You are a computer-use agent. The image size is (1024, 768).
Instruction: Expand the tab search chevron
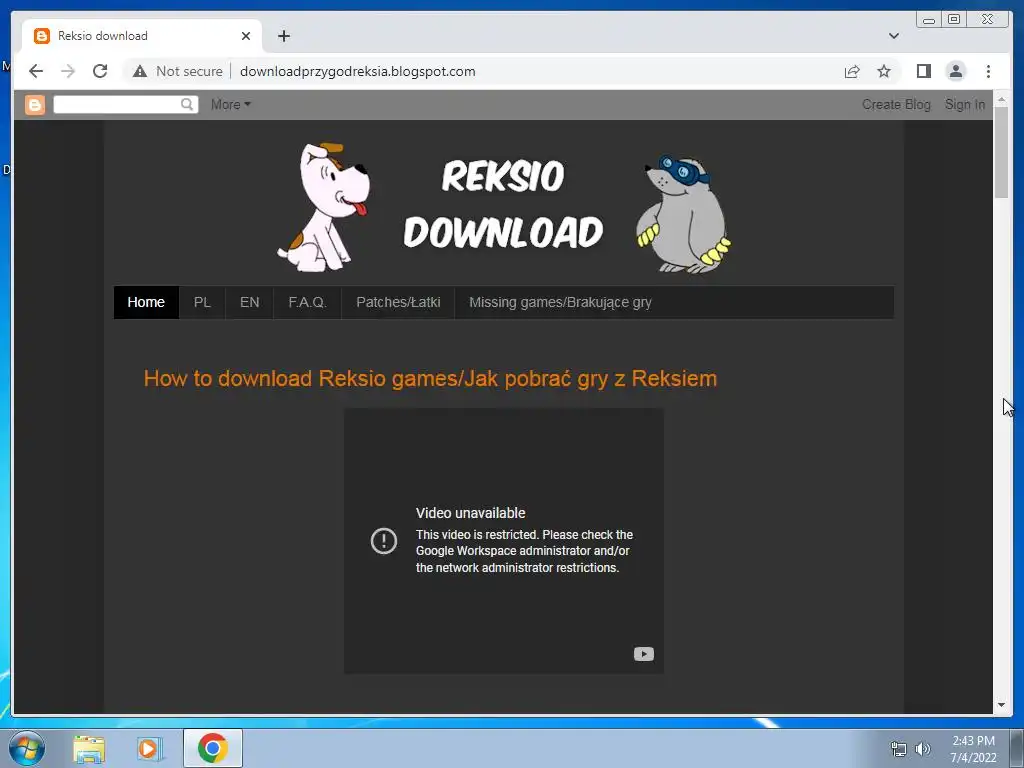point(893,36)
